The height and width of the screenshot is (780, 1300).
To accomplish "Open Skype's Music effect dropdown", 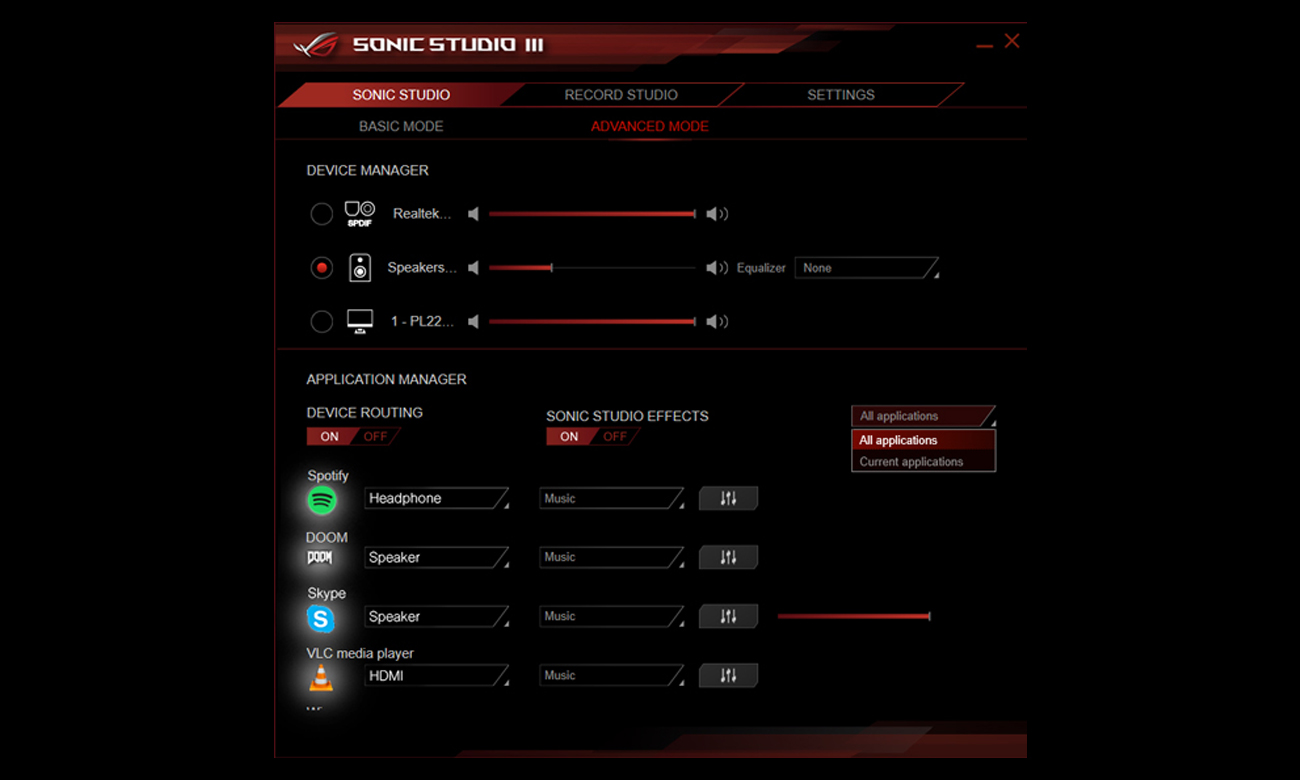I will tap(612, 616).
